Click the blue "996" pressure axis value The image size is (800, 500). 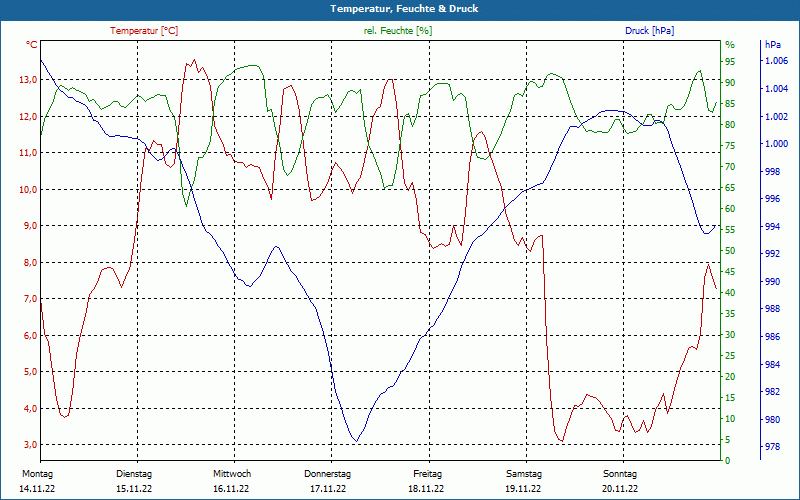tap(772, 199)
